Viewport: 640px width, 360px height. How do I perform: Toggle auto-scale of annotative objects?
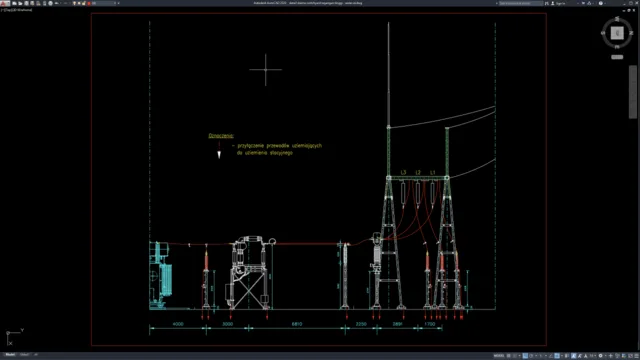[x=580, y=356]
